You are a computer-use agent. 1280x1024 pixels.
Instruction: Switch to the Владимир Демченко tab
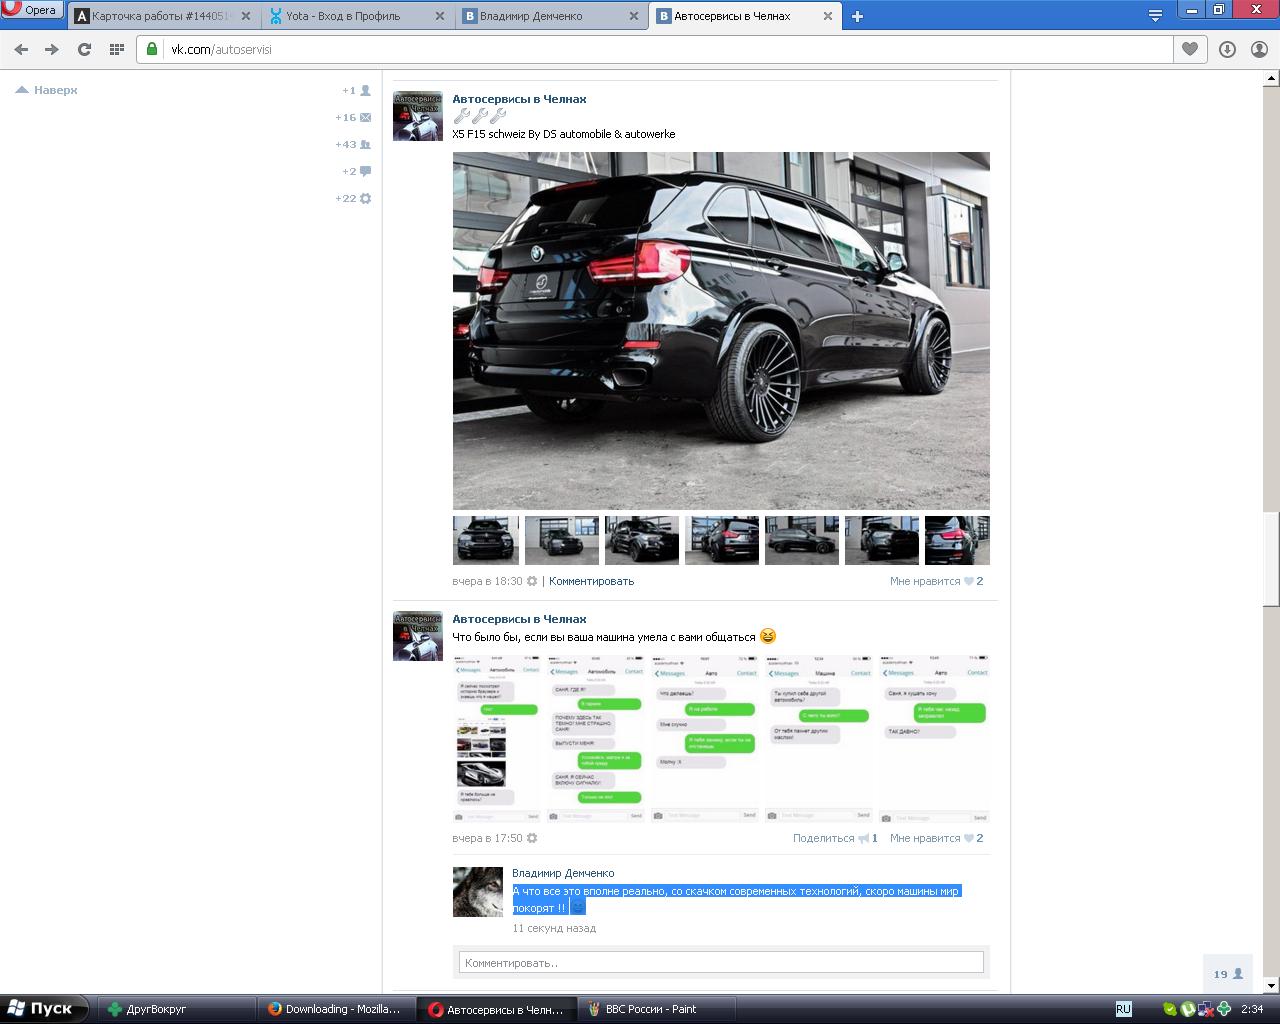(x=552, y=16)
